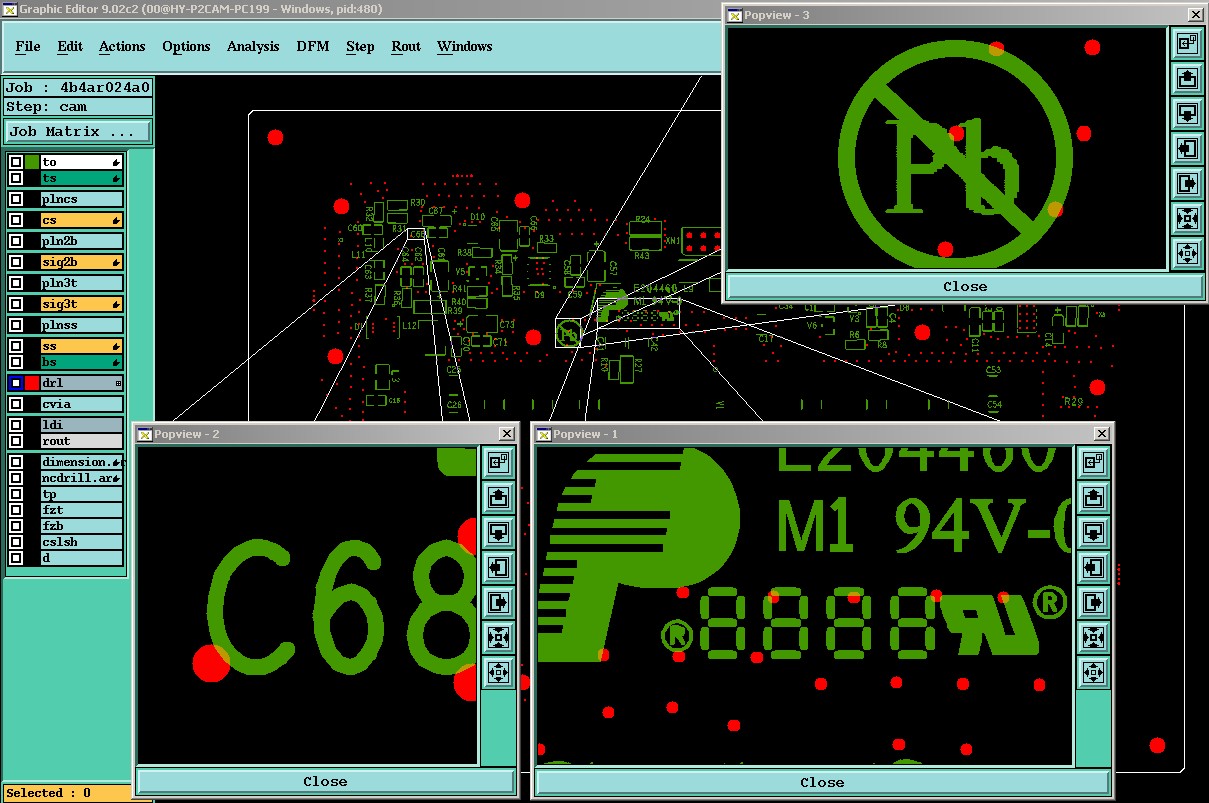1209x803 pixels.
Task: Pan right in Popview - 2
Action: point(498,602)
